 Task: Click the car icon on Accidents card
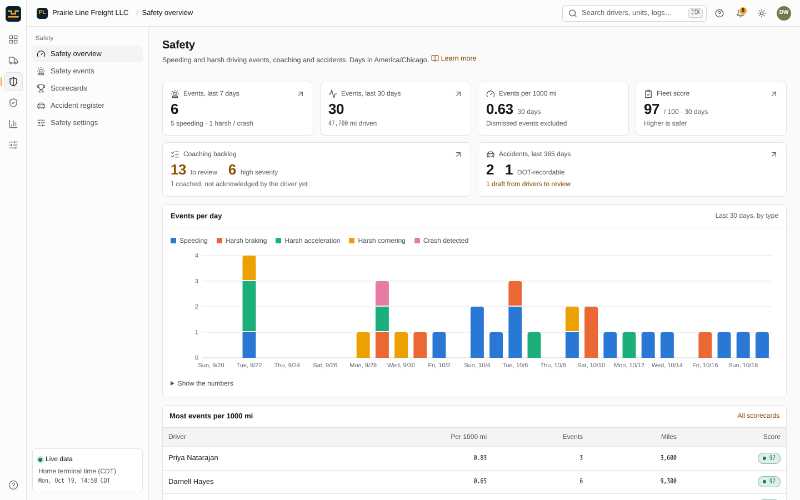click(490, 154)
